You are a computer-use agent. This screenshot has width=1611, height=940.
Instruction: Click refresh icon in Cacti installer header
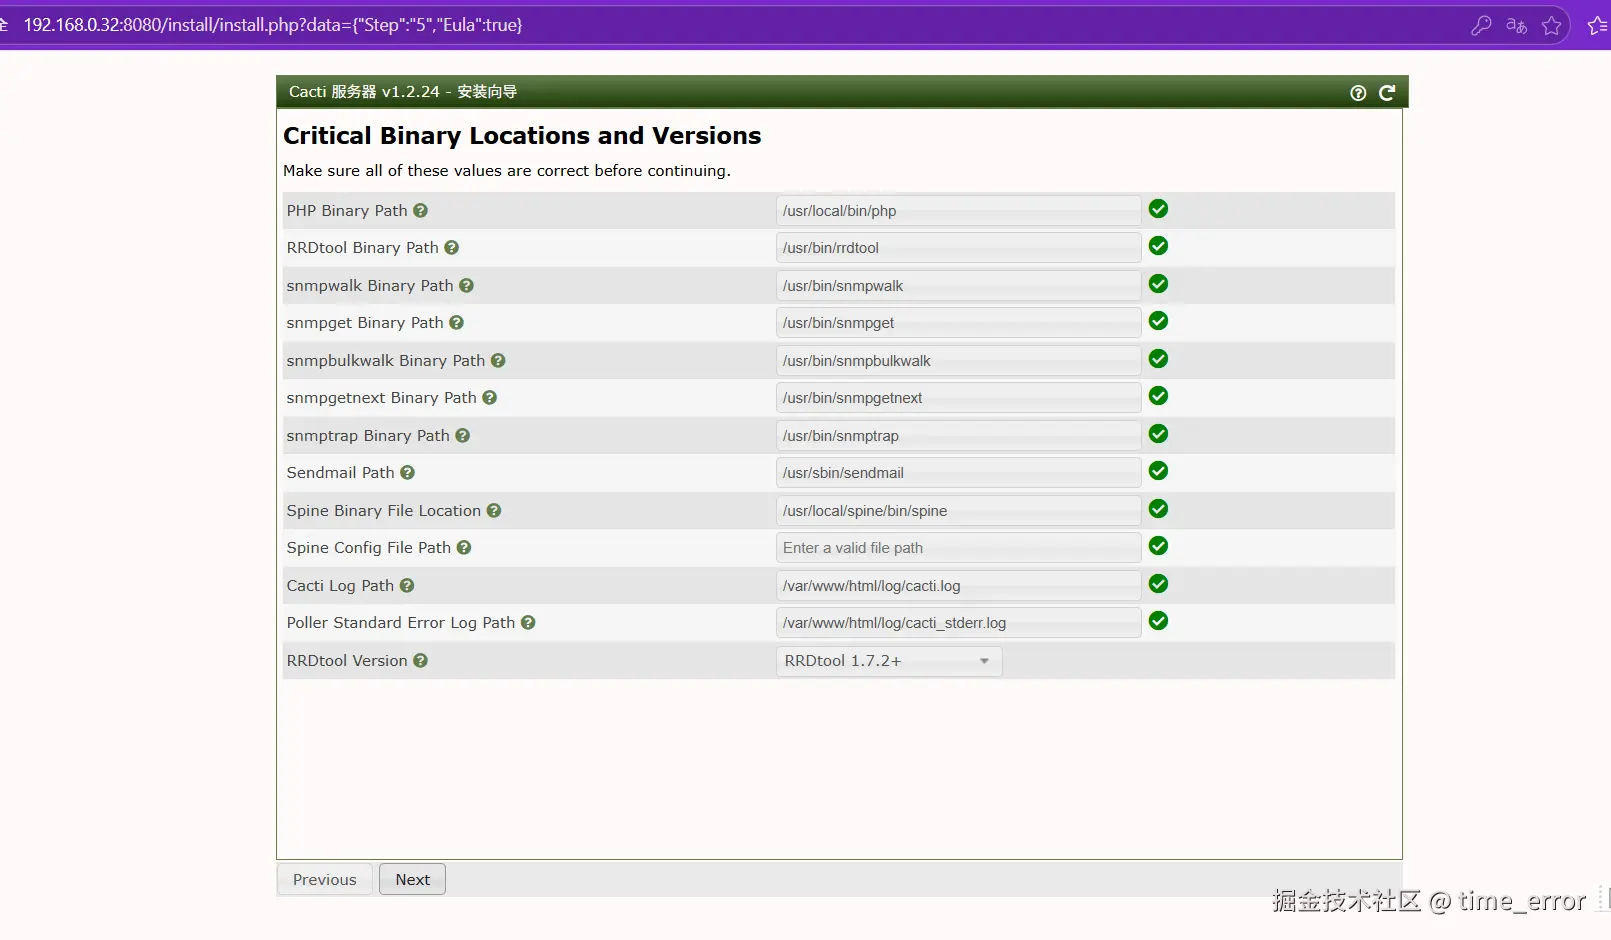pyautogui.click(x=1387, y=93)
